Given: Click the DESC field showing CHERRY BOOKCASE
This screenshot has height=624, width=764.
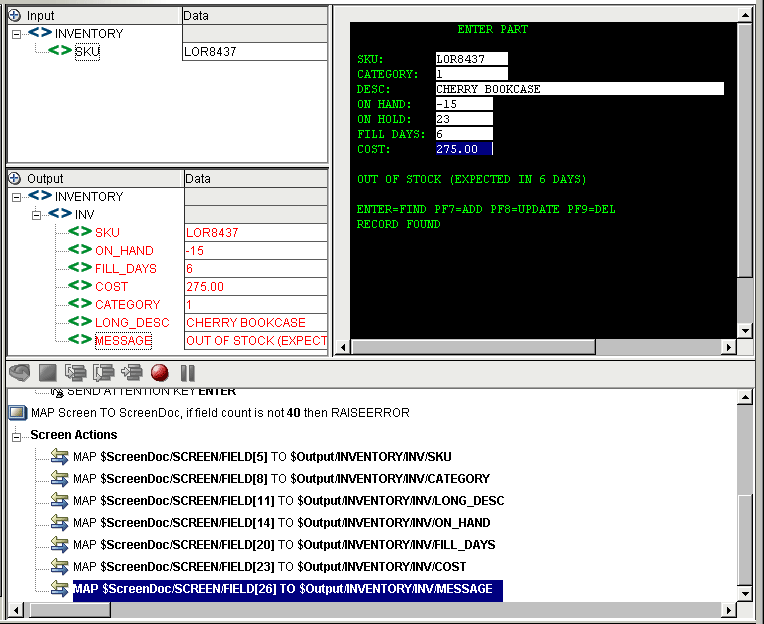Looking at the screenshot, I should [x=579, y=89].
